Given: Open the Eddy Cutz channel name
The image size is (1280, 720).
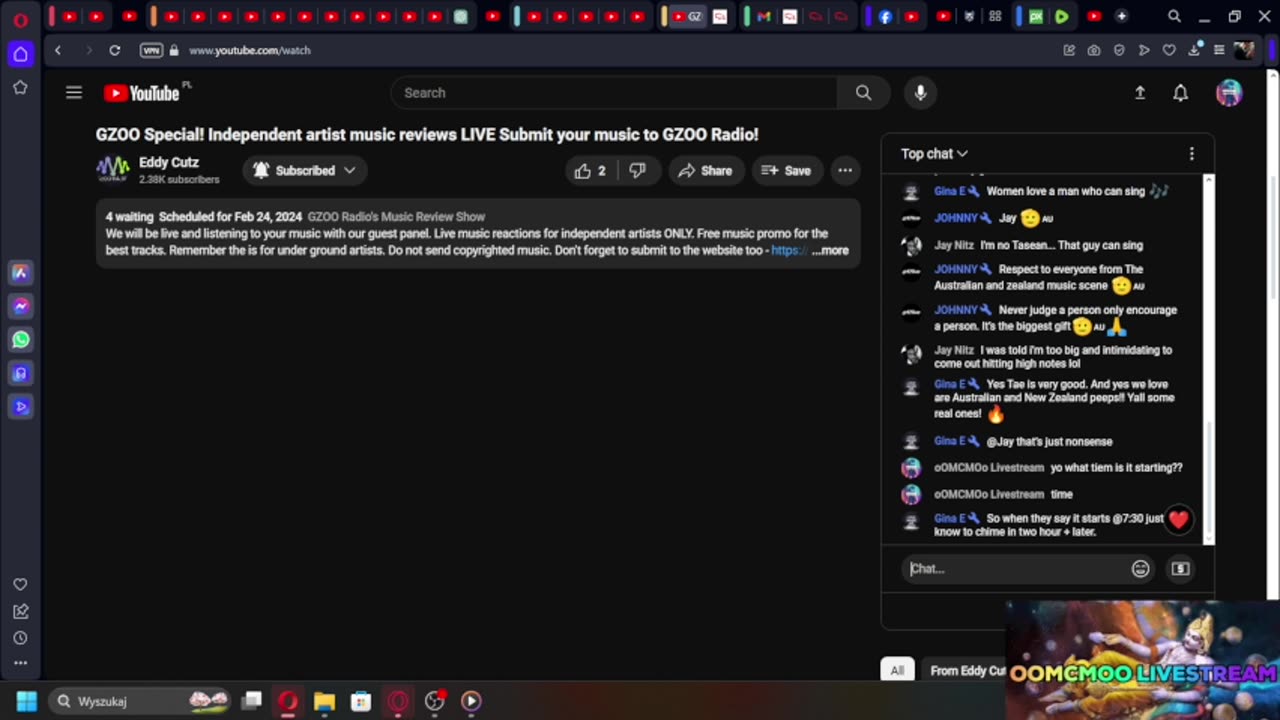Looking at the screenshot, I should point(169,163).
